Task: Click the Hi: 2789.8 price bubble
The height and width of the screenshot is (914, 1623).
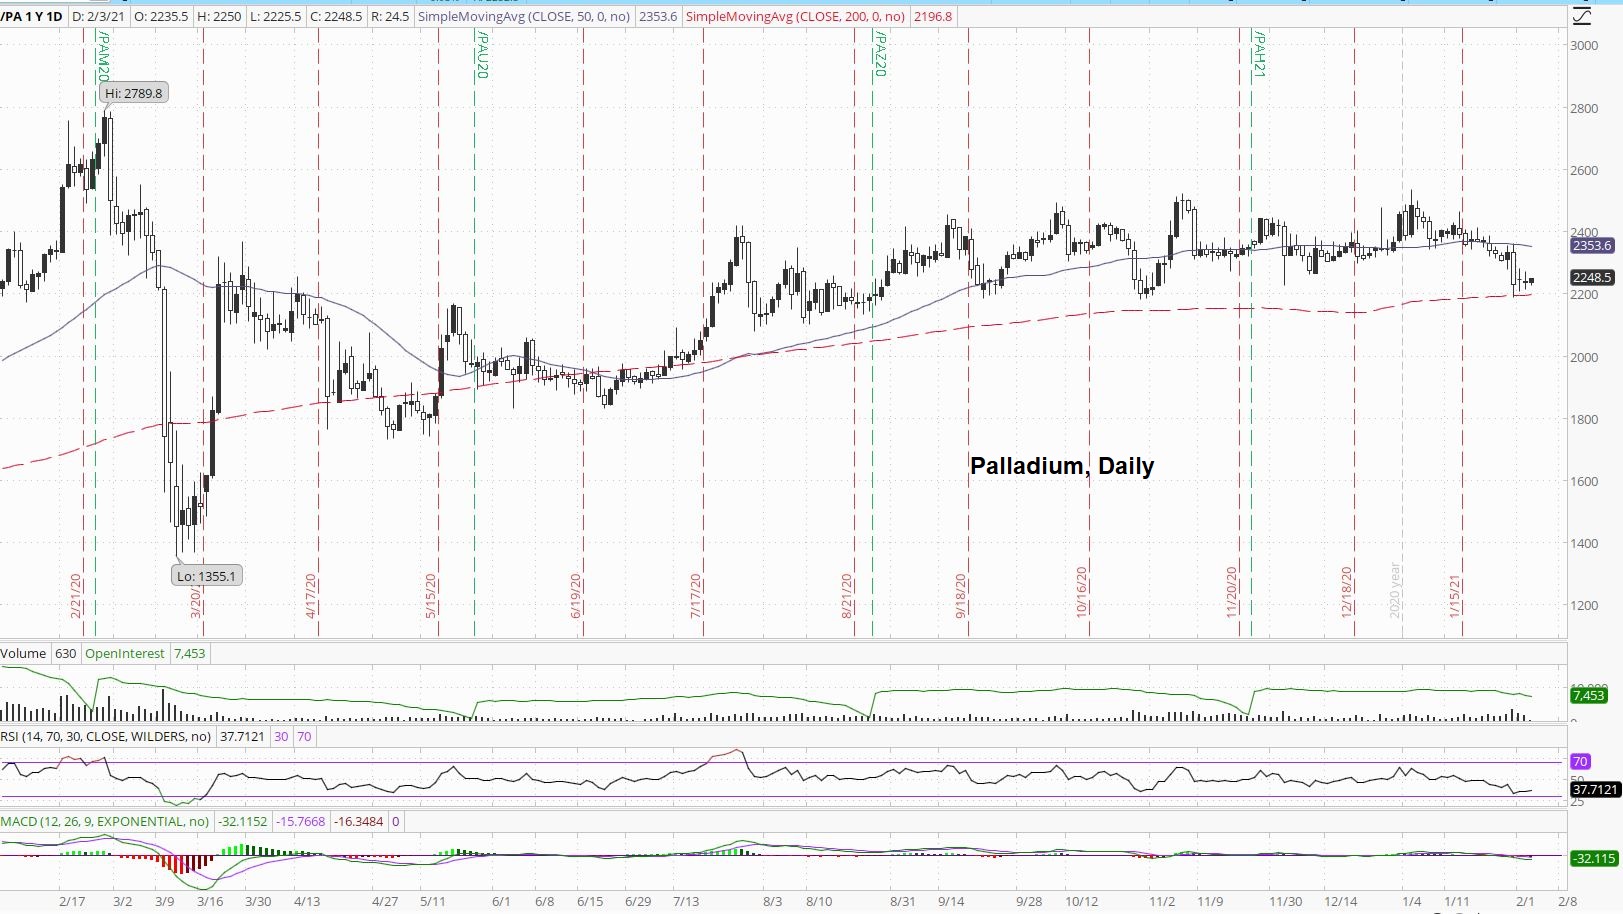Action: click(133, 93)
